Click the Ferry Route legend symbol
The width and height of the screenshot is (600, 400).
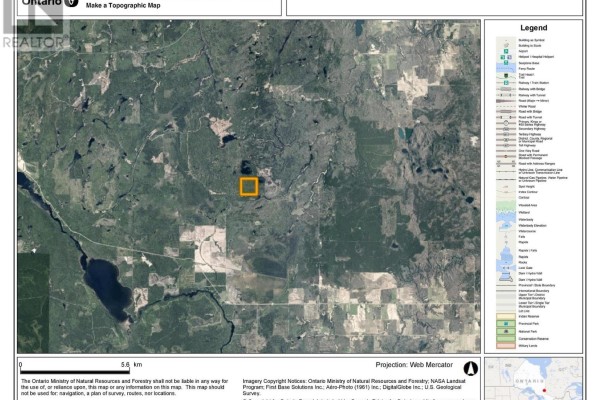click(506, 69)
